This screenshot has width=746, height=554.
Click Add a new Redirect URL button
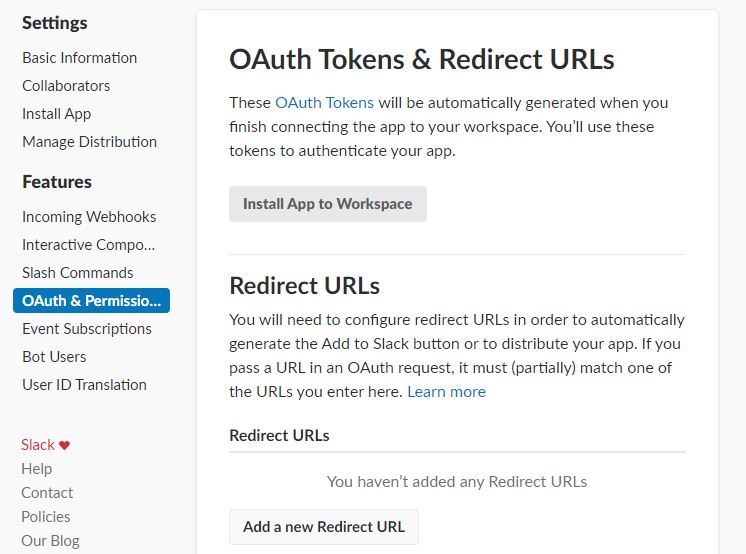pyautogui.click(x=324, y=527)
